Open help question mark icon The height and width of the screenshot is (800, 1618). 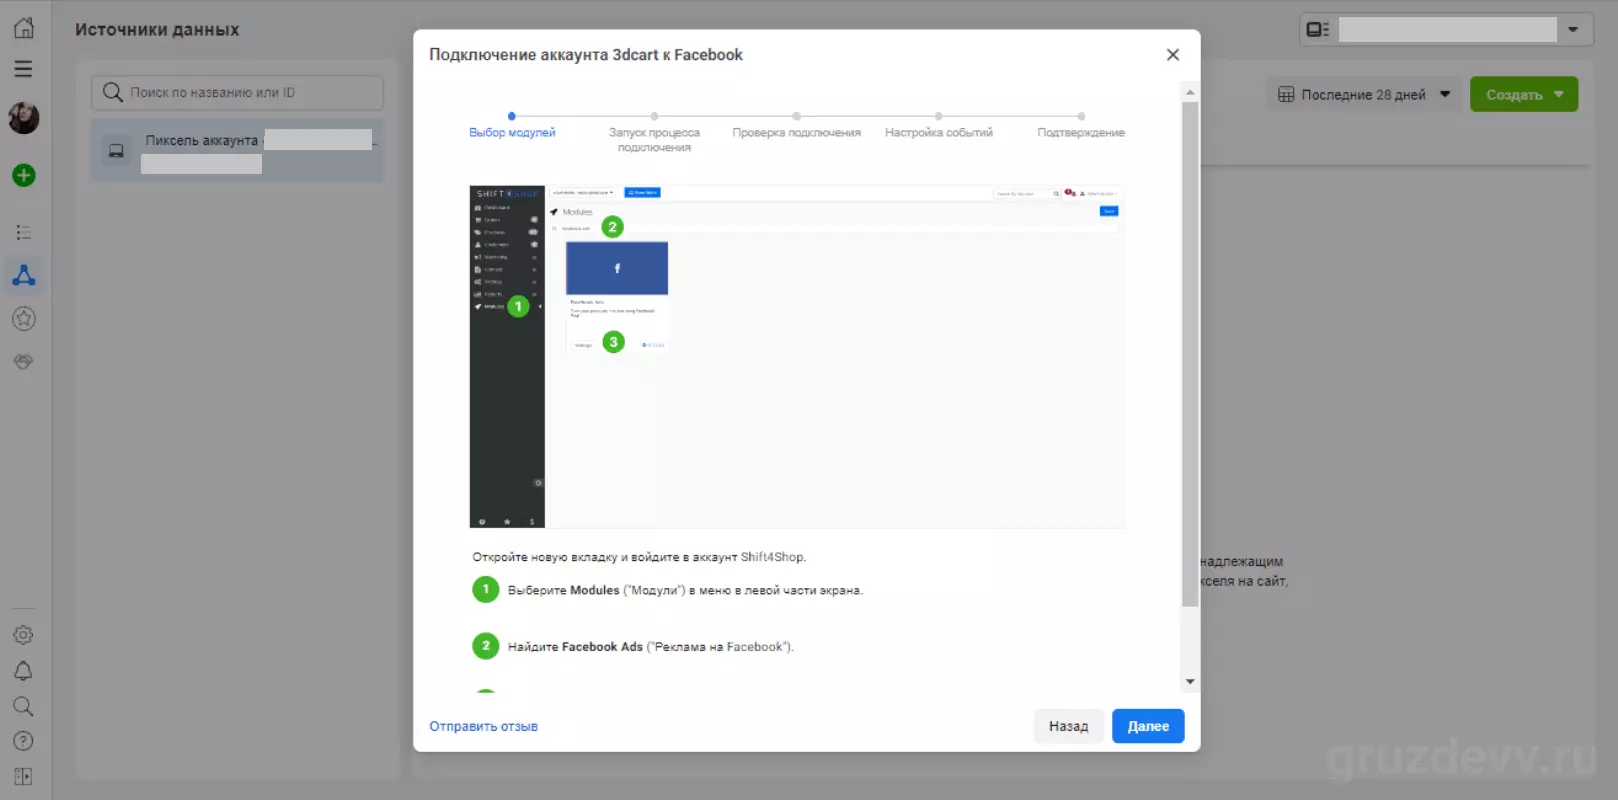(x=24, y=741)
